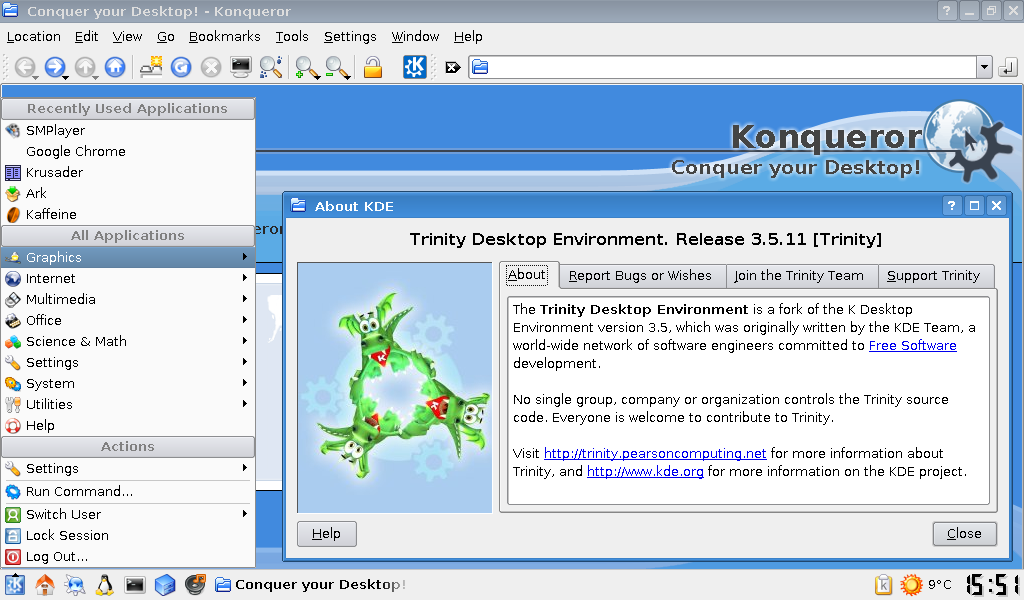The image size is (1024, 600).
Task: Open the location bar history dropdown
Action: (x=984, y=67)
